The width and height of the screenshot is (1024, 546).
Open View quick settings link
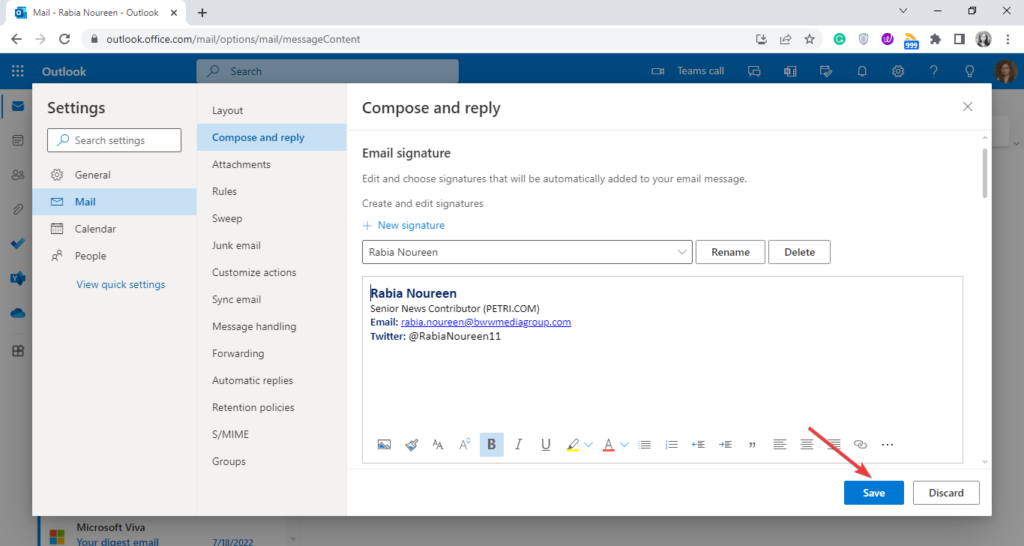point(121,285)
